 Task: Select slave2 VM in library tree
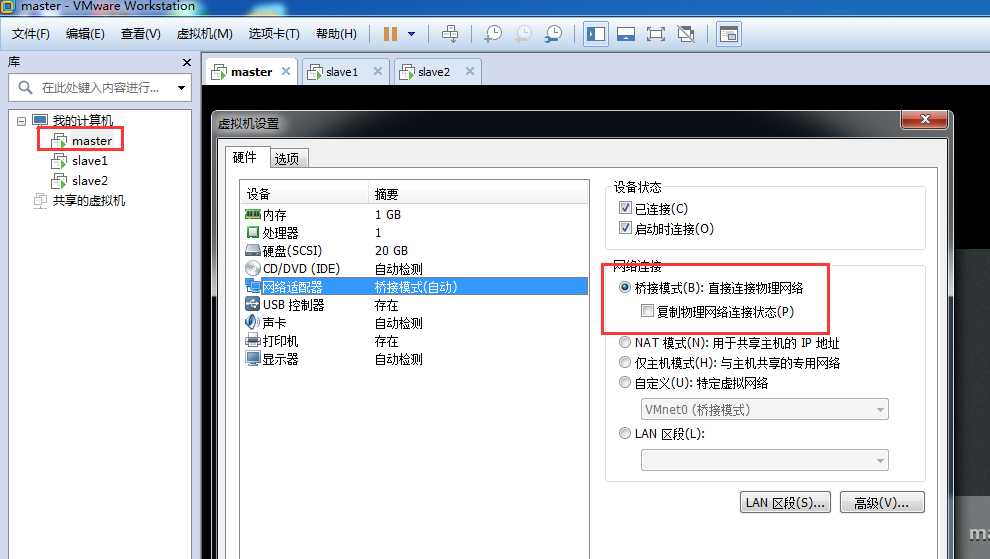[89, 181]
